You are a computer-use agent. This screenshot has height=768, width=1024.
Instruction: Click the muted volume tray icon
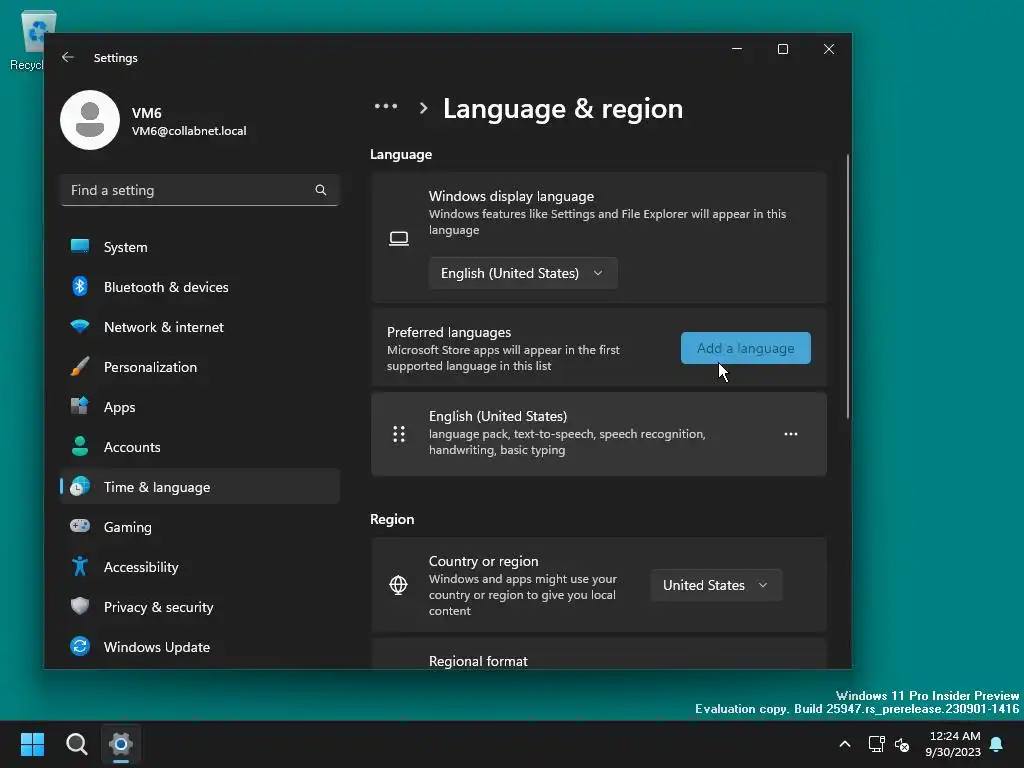[x=902, y=744]
